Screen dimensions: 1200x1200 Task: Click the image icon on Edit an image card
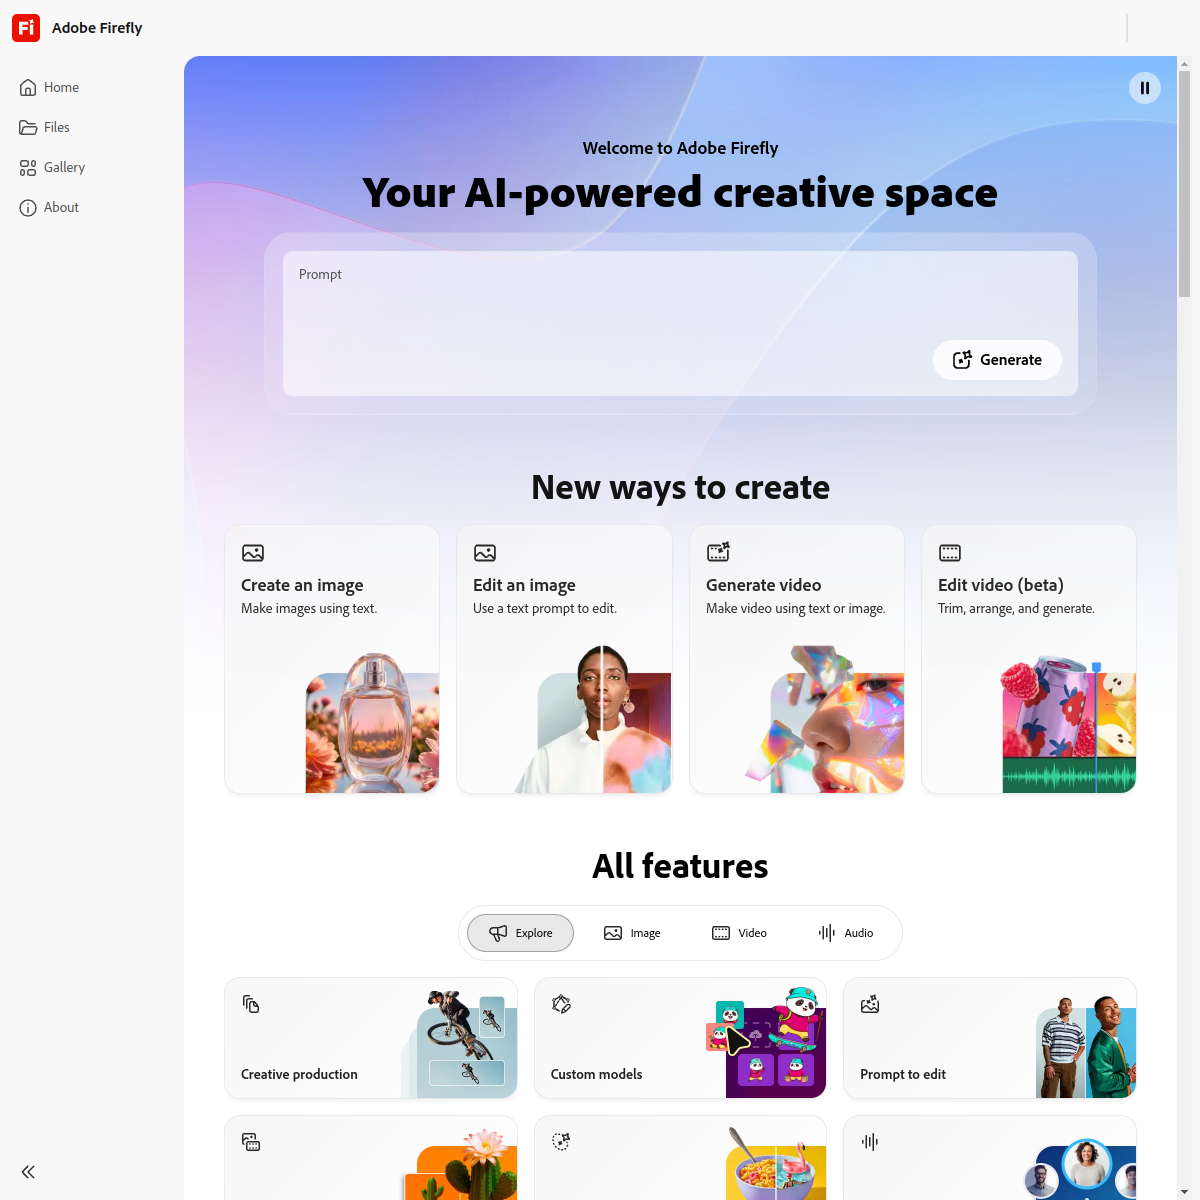[x=485, y=553]
